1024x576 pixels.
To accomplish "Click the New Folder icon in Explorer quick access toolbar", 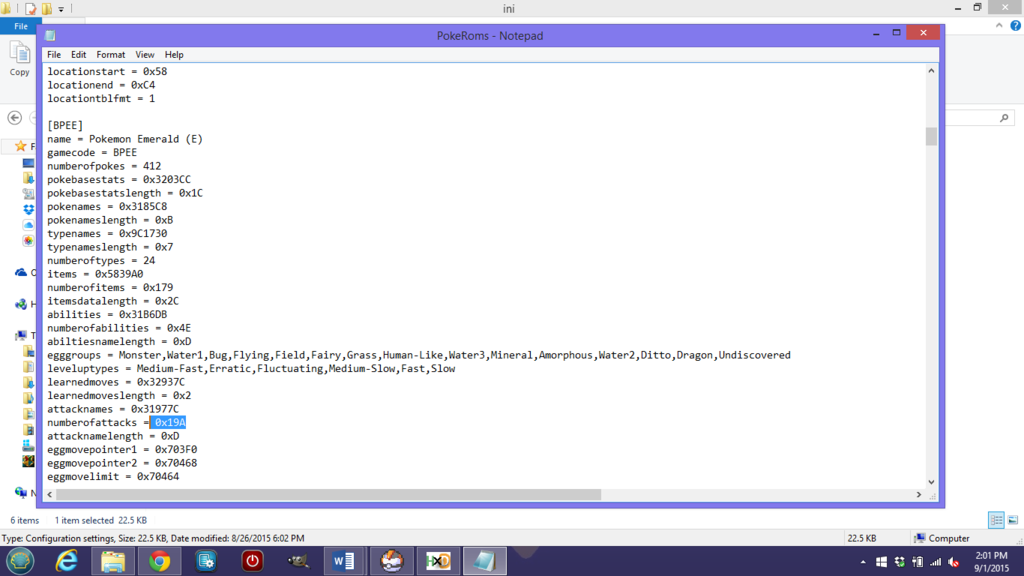I will pos(47,8).
